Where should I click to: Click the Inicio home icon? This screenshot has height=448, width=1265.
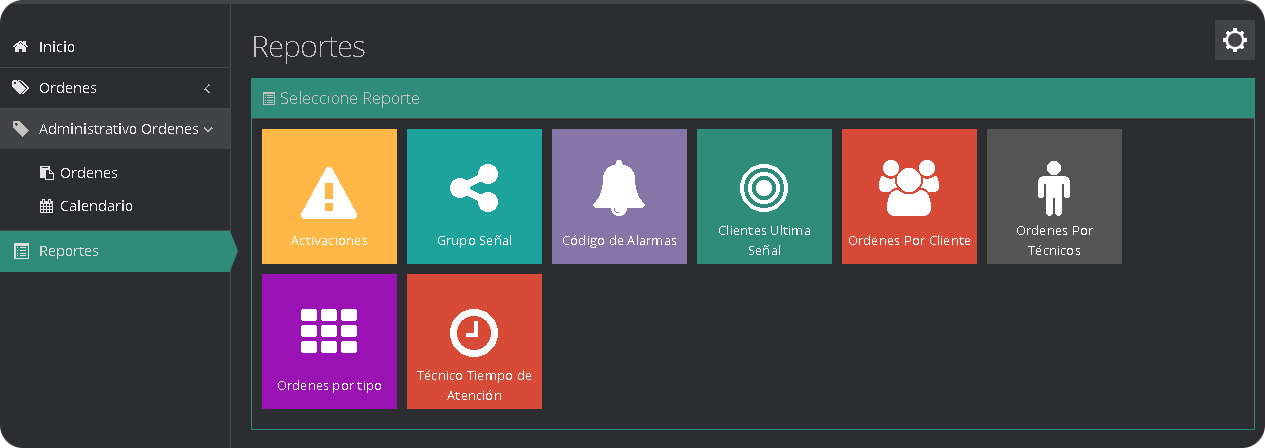(x=19, y=47)
